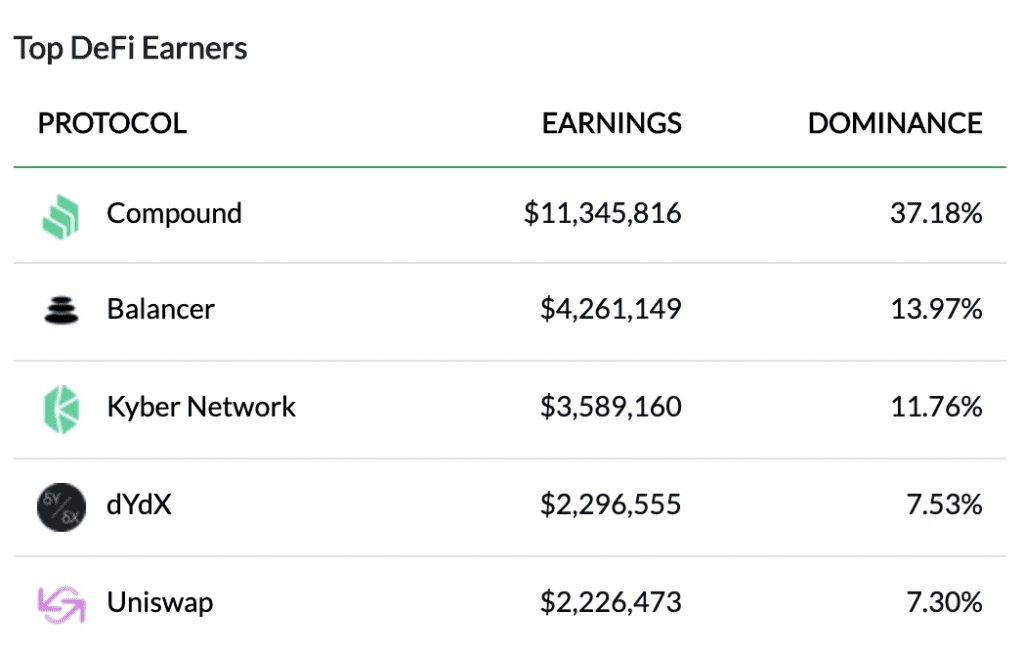
Task: Open the Compound protocol name link
Action: click(174, 214)
